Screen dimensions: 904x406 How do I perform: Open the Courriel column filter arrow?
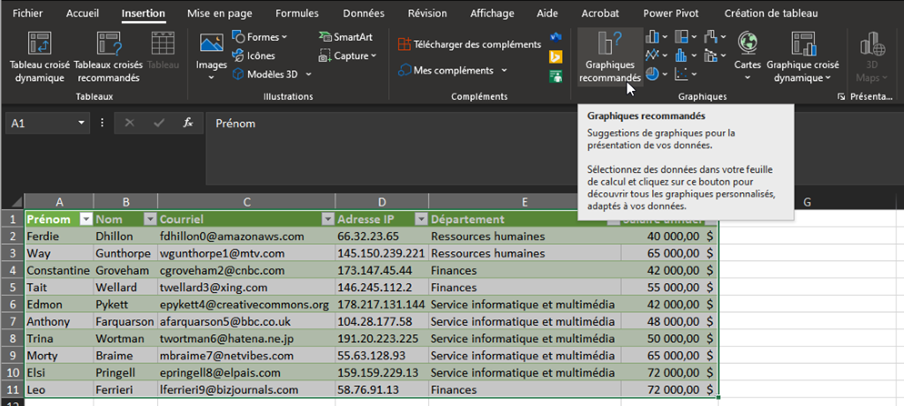pos(326,219)
